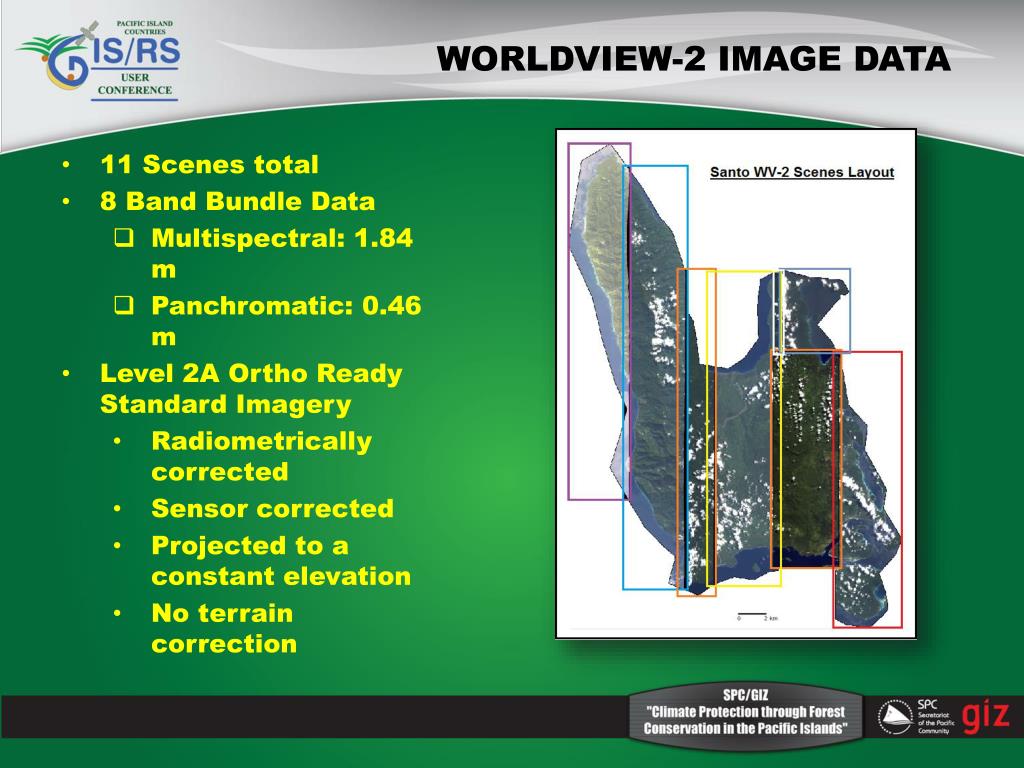Click the 'Panchromatic: 0.46 m' line
The image size is (1024, 768).
point(286,321)
